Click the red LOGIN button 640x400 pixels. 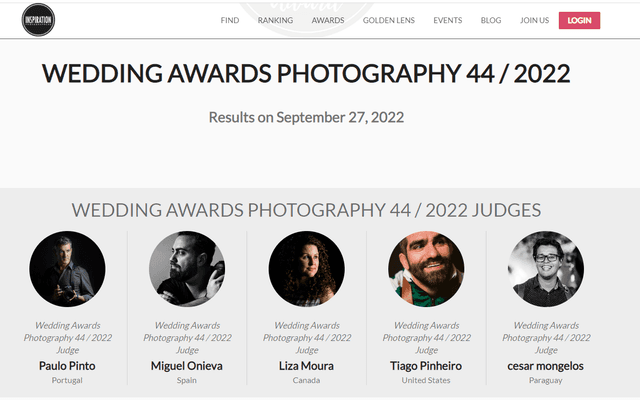(x=579, y=20)
